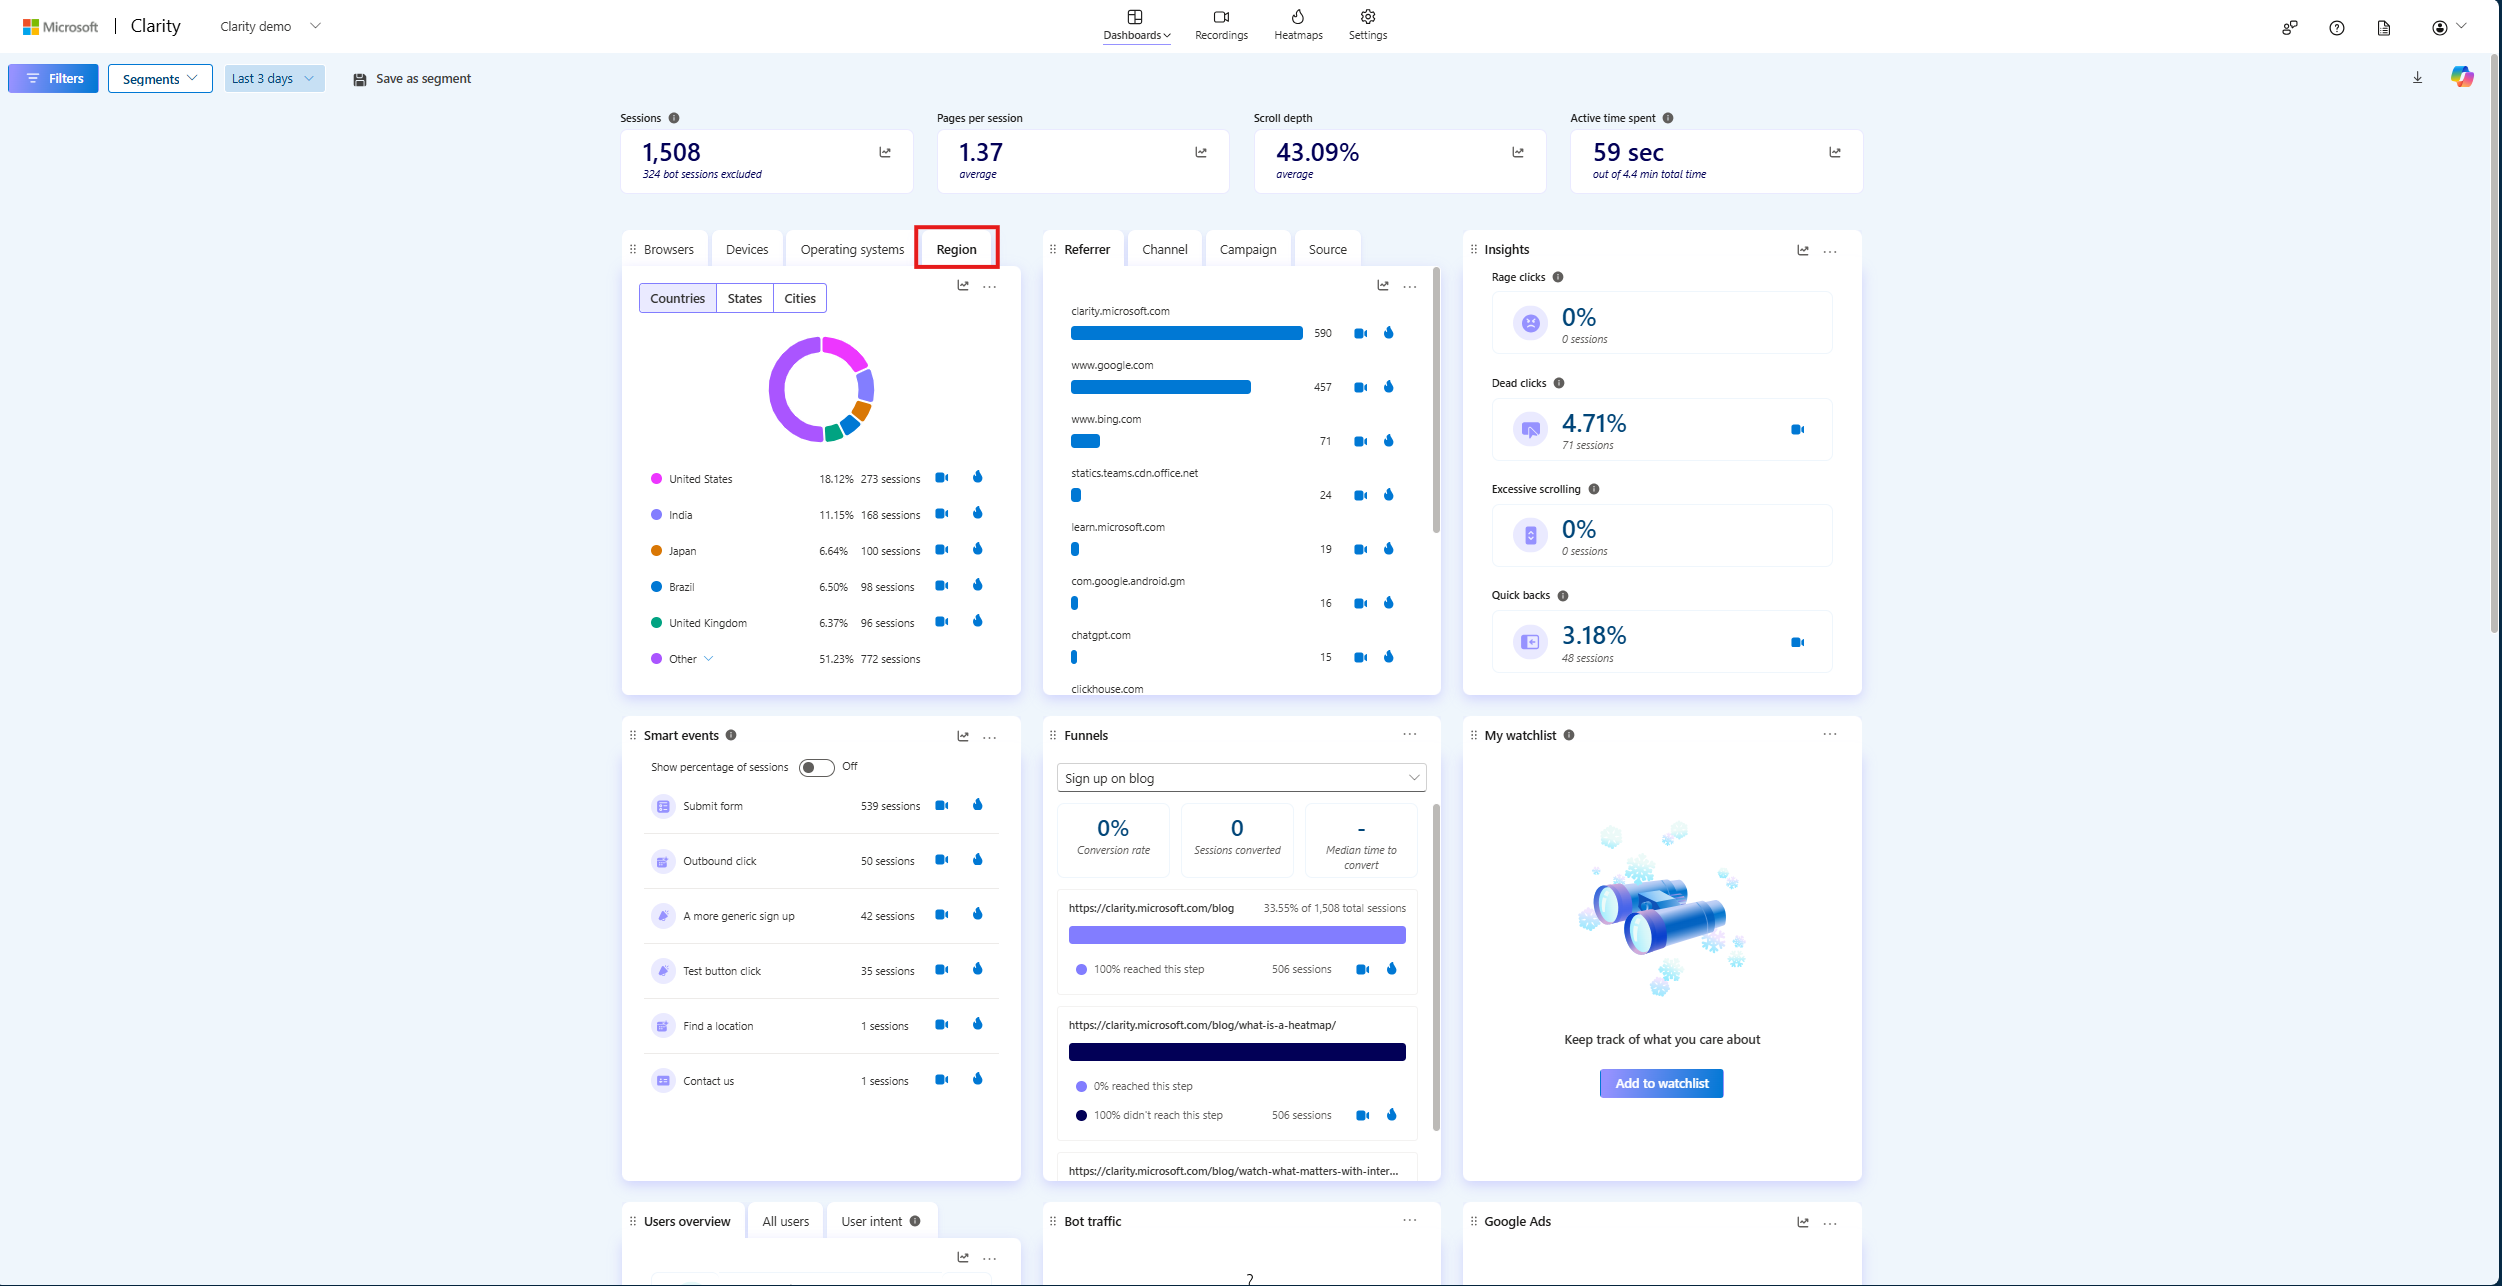Image resolution: width=2502 pixels, height=1286 pixels.
Task: Click the Japan orange legend dot
Action: (x=656, y=551)
